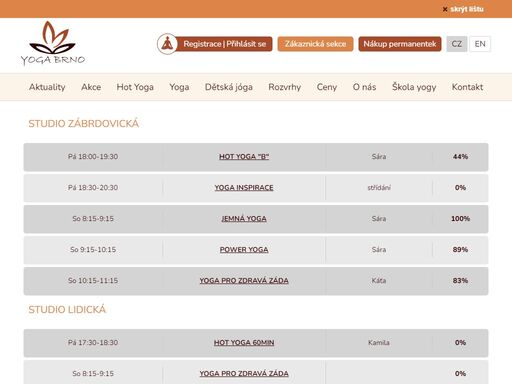
Task: Open the HOT YOGA "B" class link
Action: tap(244, 157)
